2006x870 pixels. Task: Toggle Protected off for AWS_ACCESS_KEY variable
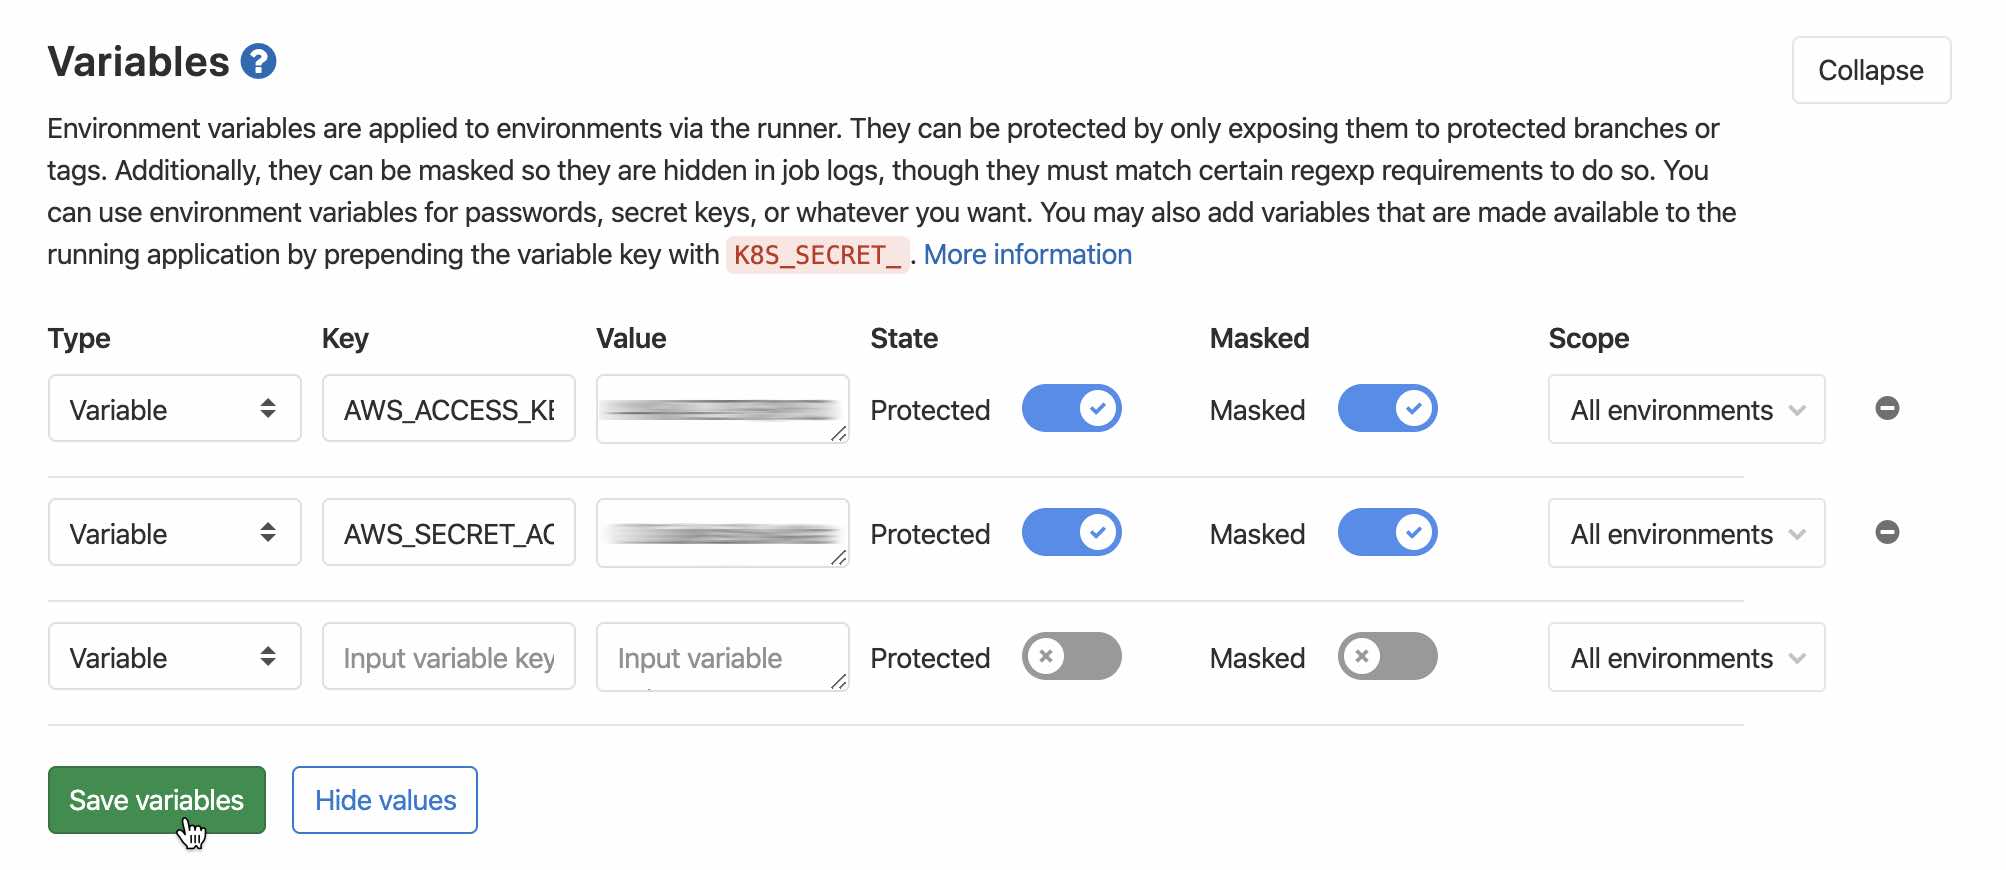tap(1071, 408)
